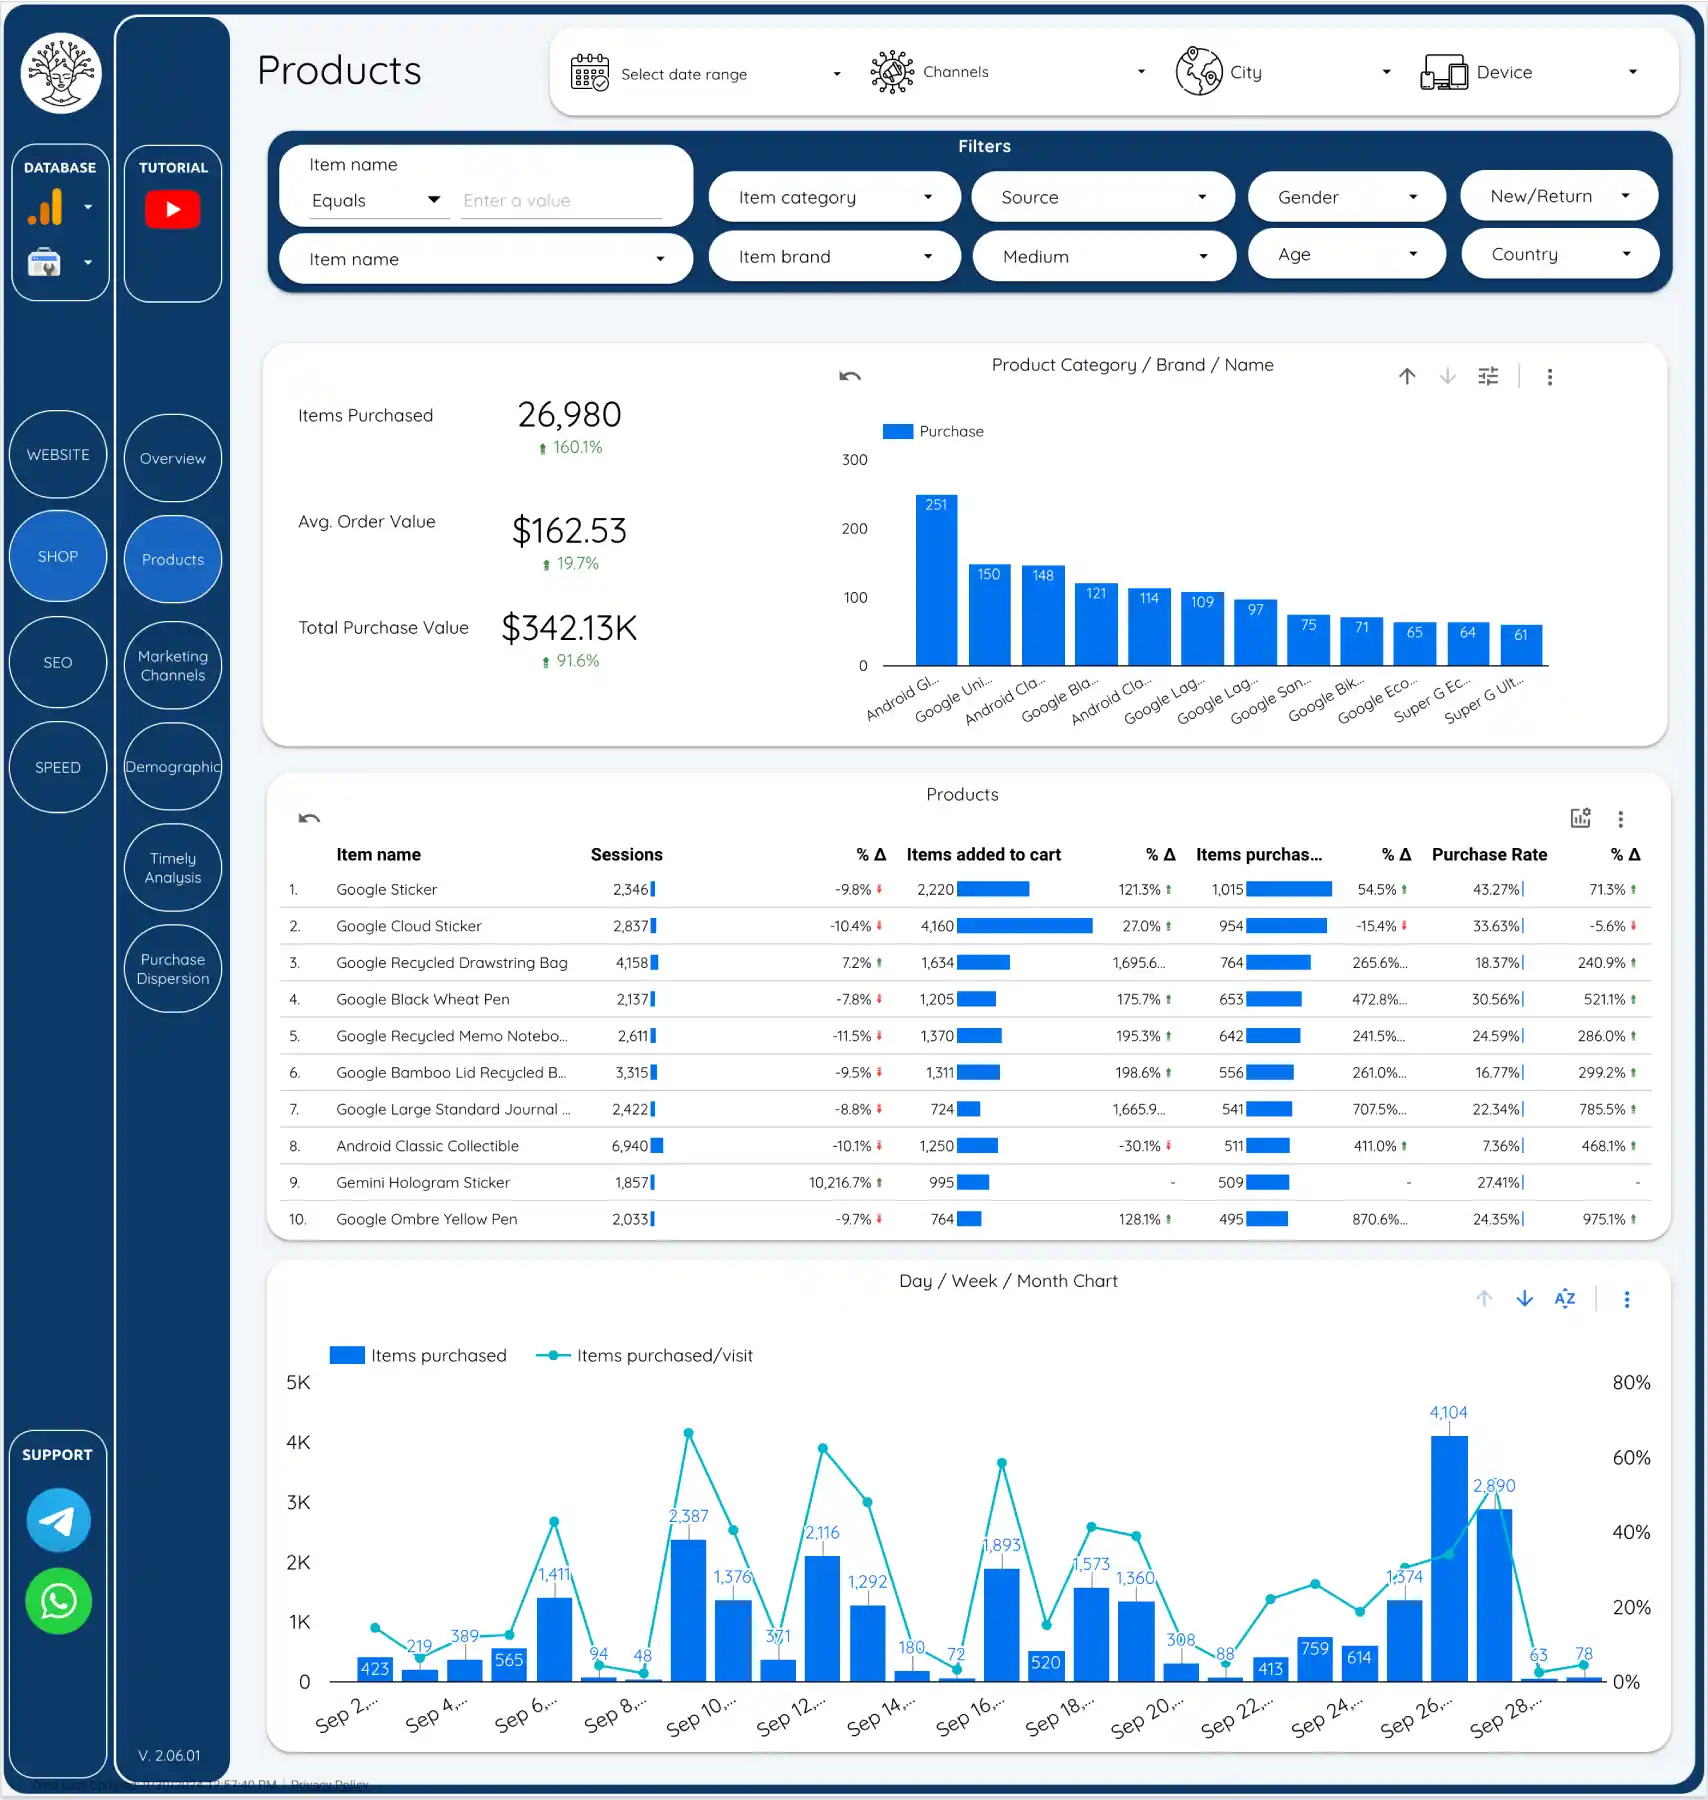Drill down in Day/Week/Month chart
The height and width of the screenshot is (1800, 1708).
coord(1524,1298)
